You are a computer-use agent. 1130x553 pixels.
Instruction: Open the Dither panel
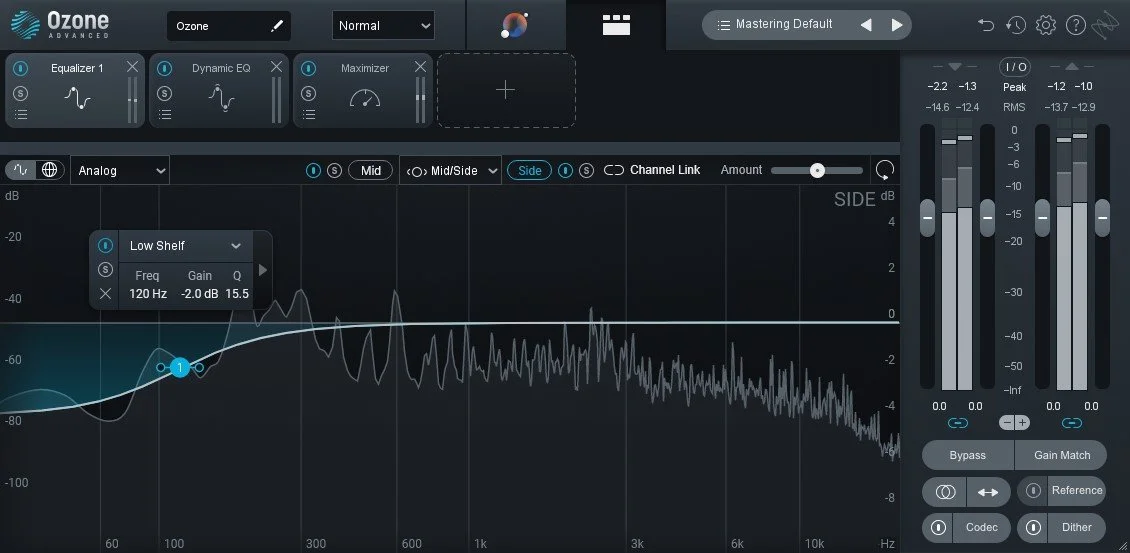tap(1077, 528)
